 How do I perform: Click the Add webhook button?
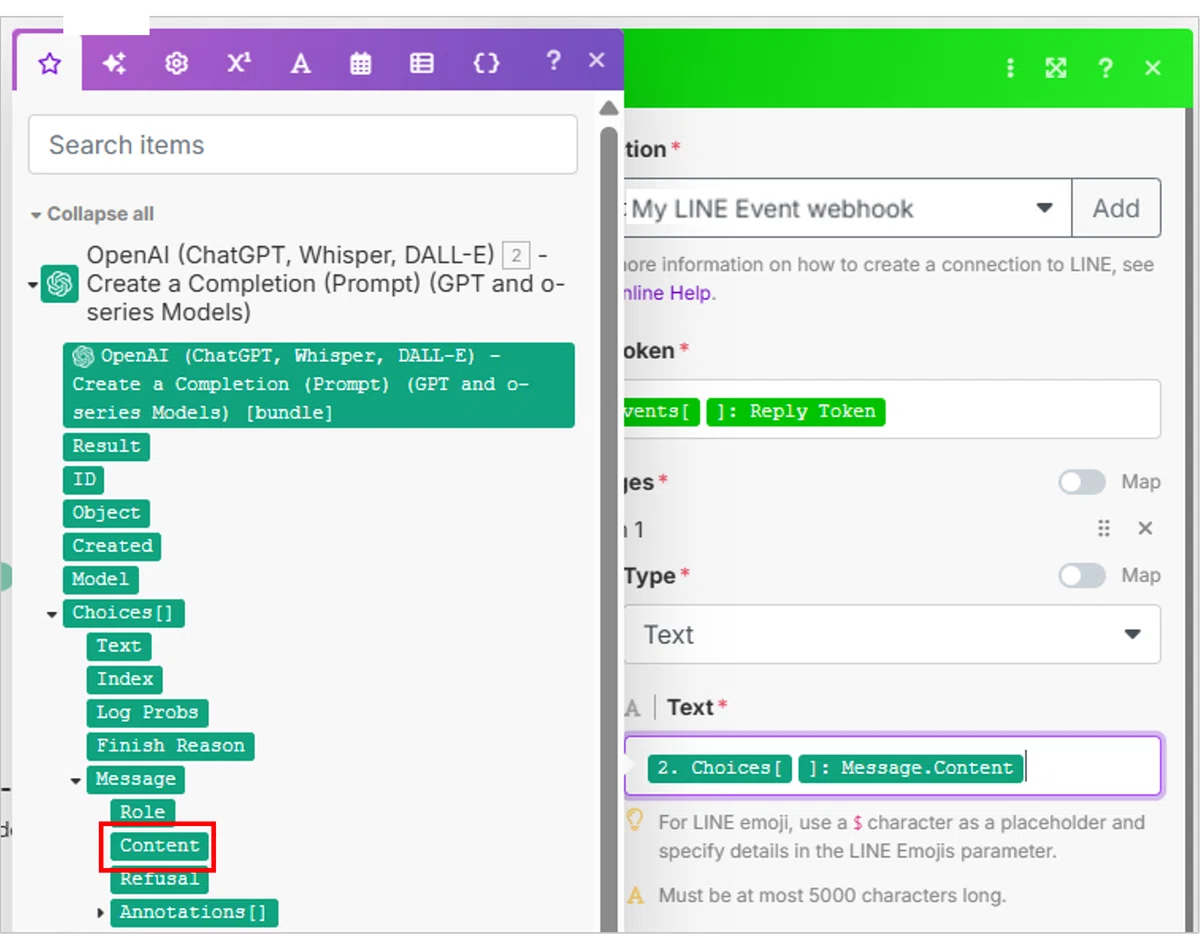coord(1116,208)
